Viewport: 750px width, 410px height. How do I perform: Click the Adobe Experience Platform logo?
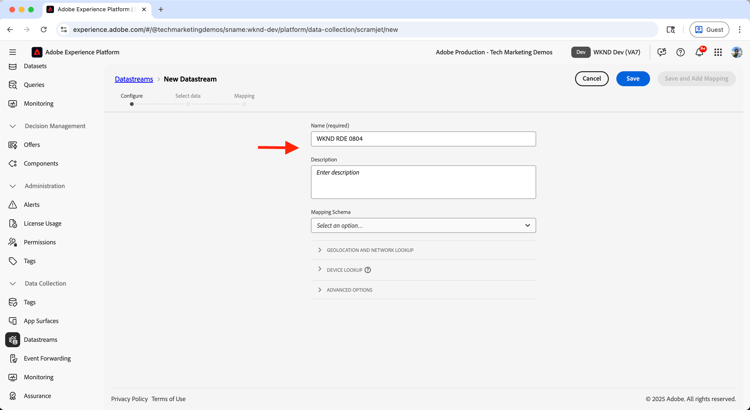[37, 52]
